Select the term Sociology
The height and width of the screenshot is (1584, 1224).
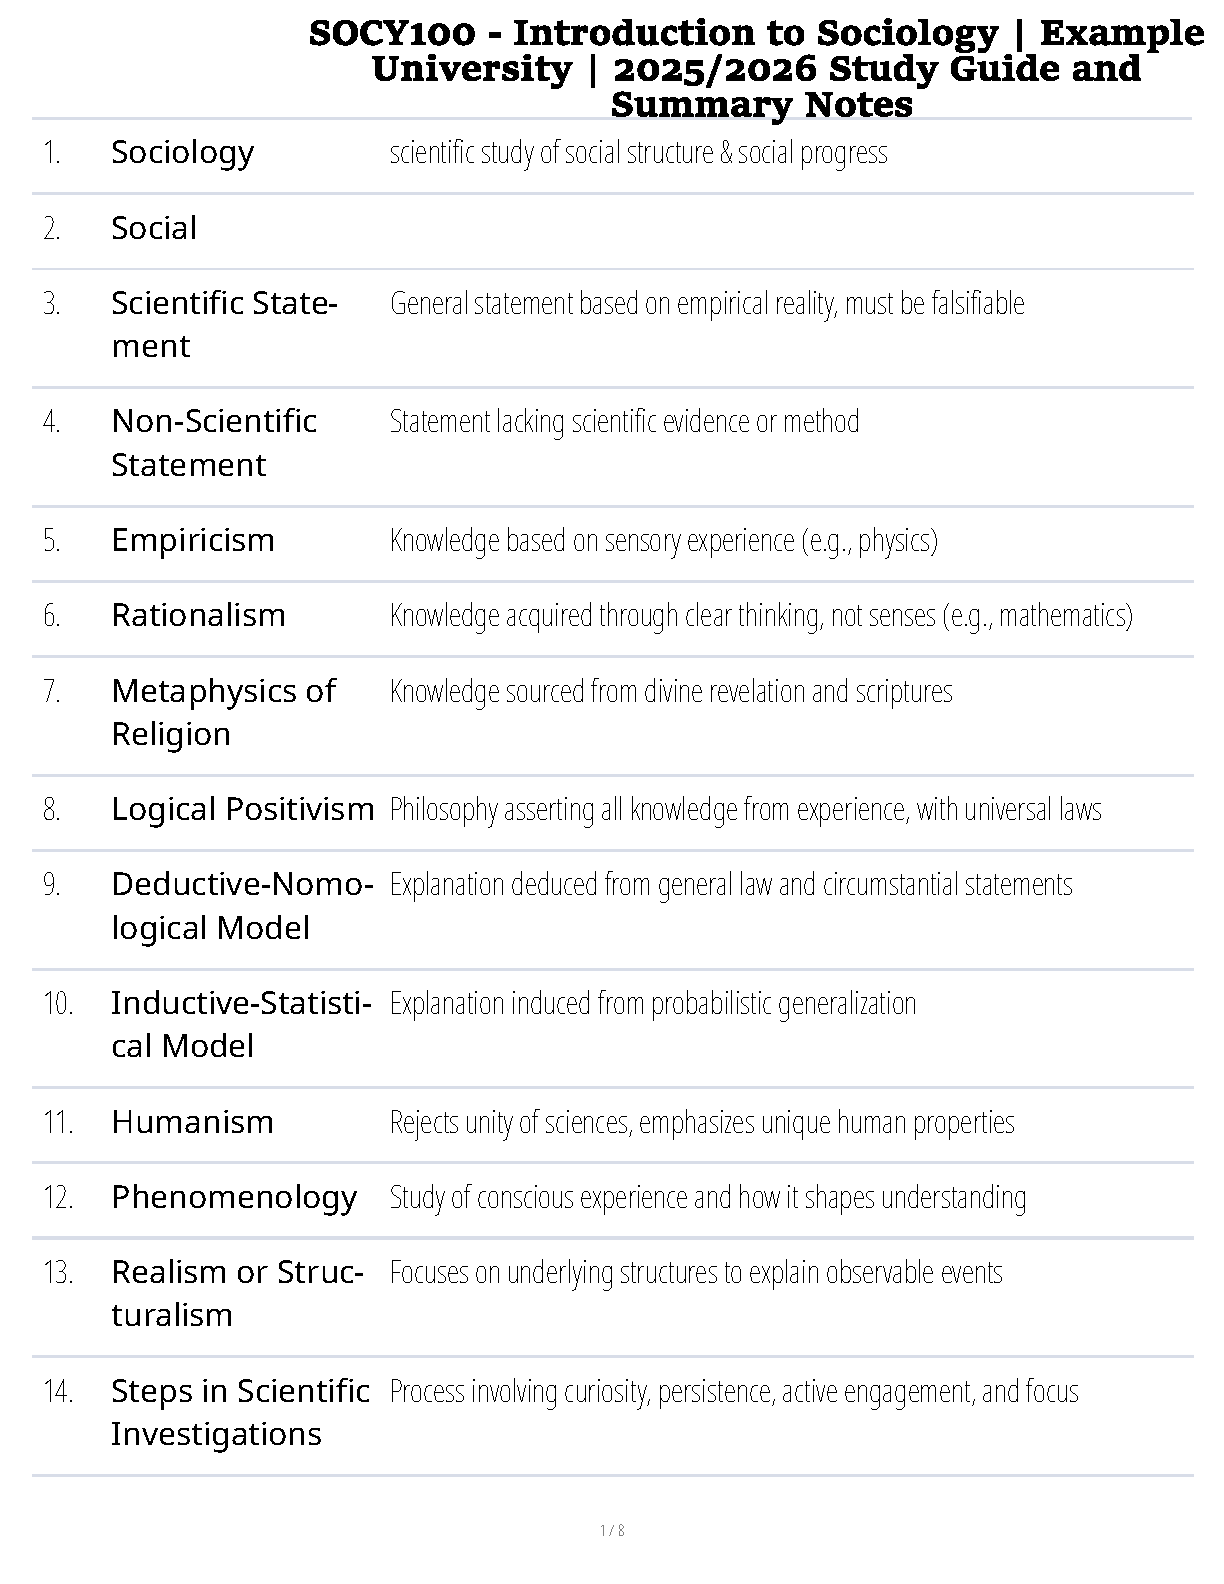pyautogui.click(x=182, y=153)
